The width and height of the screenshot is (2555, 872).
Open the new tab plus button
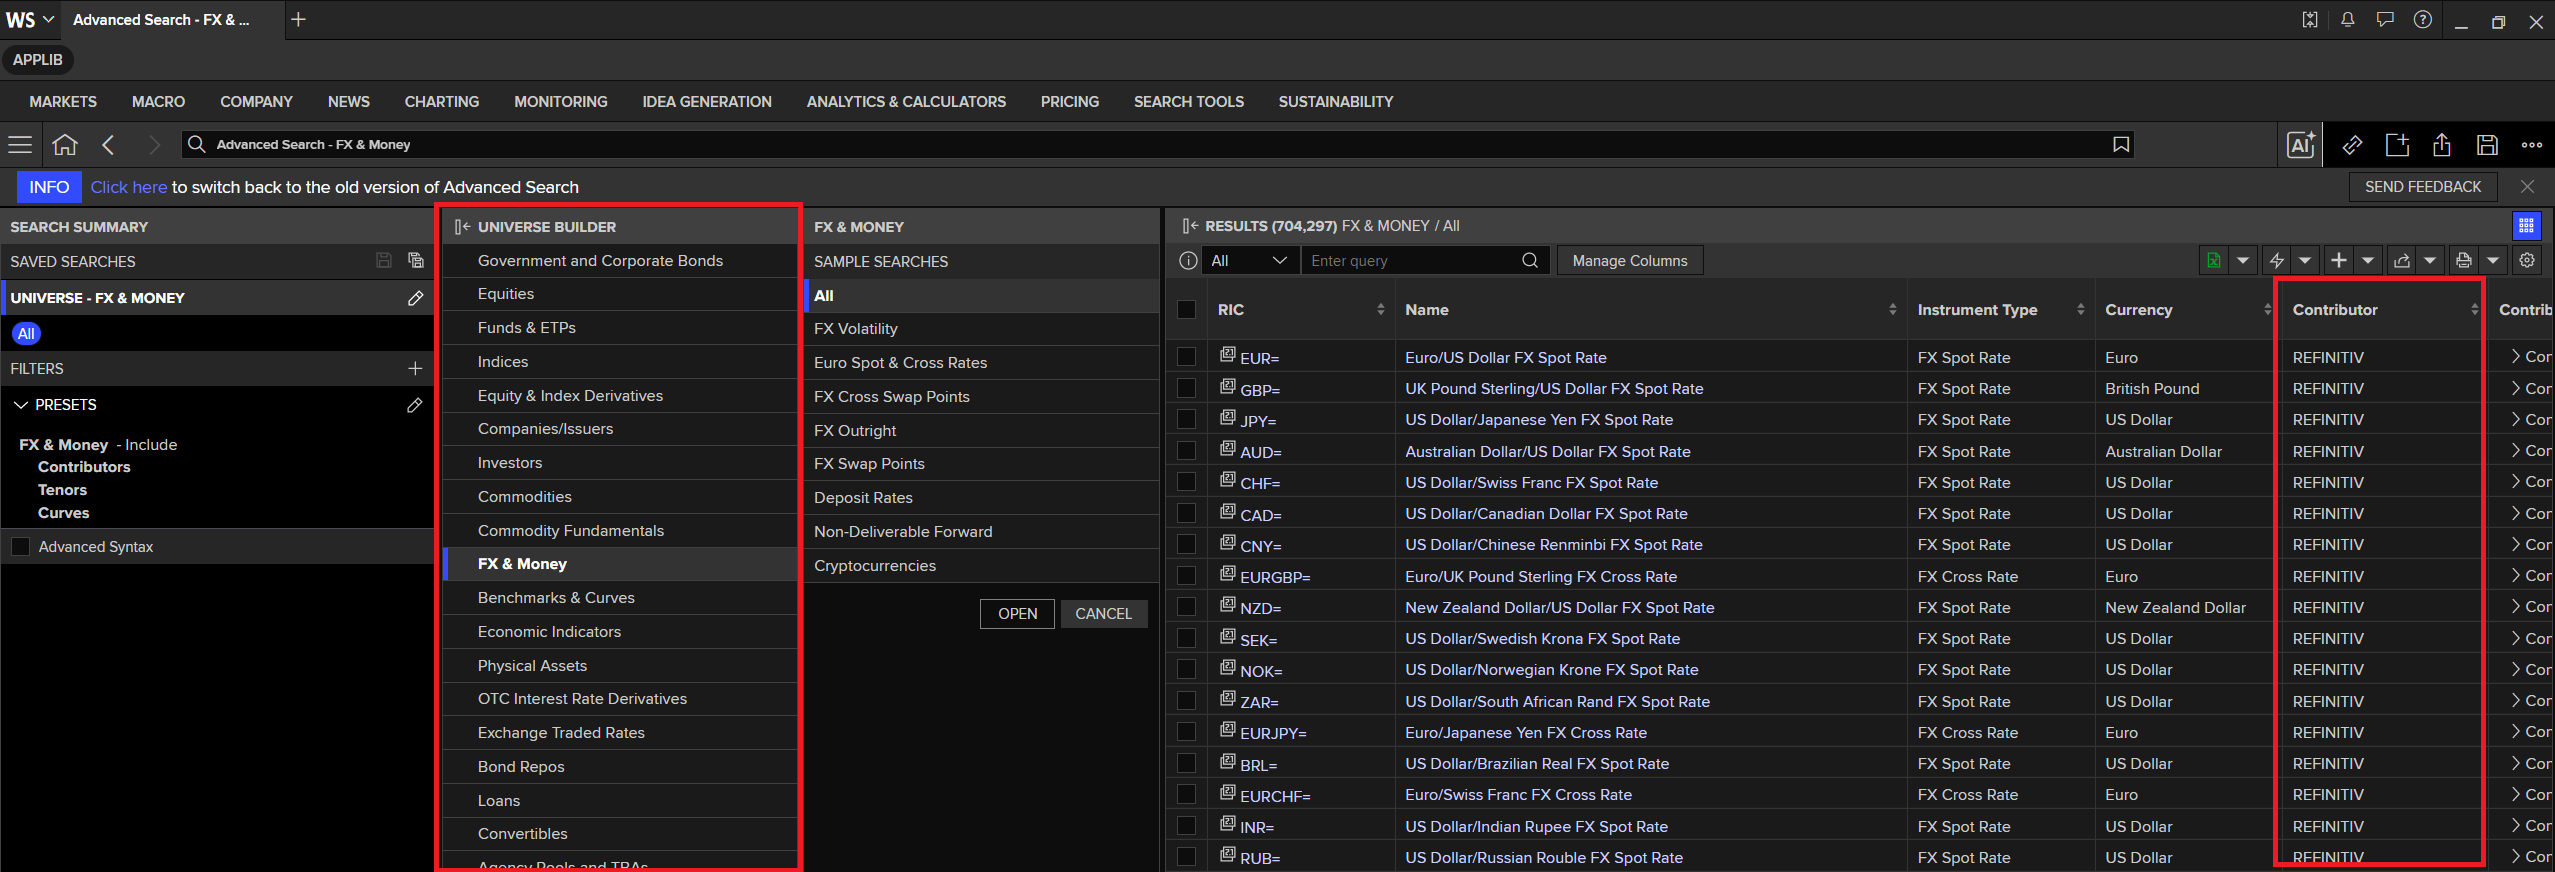tap(298, 19)
